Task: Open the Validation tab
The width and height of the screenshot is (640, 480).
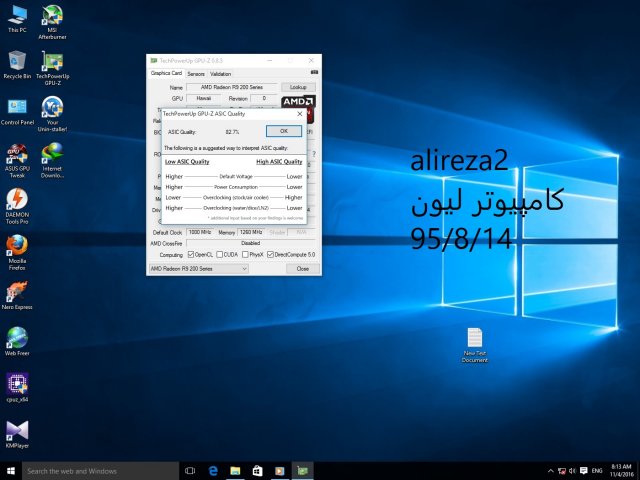Action: pos(220,74)
